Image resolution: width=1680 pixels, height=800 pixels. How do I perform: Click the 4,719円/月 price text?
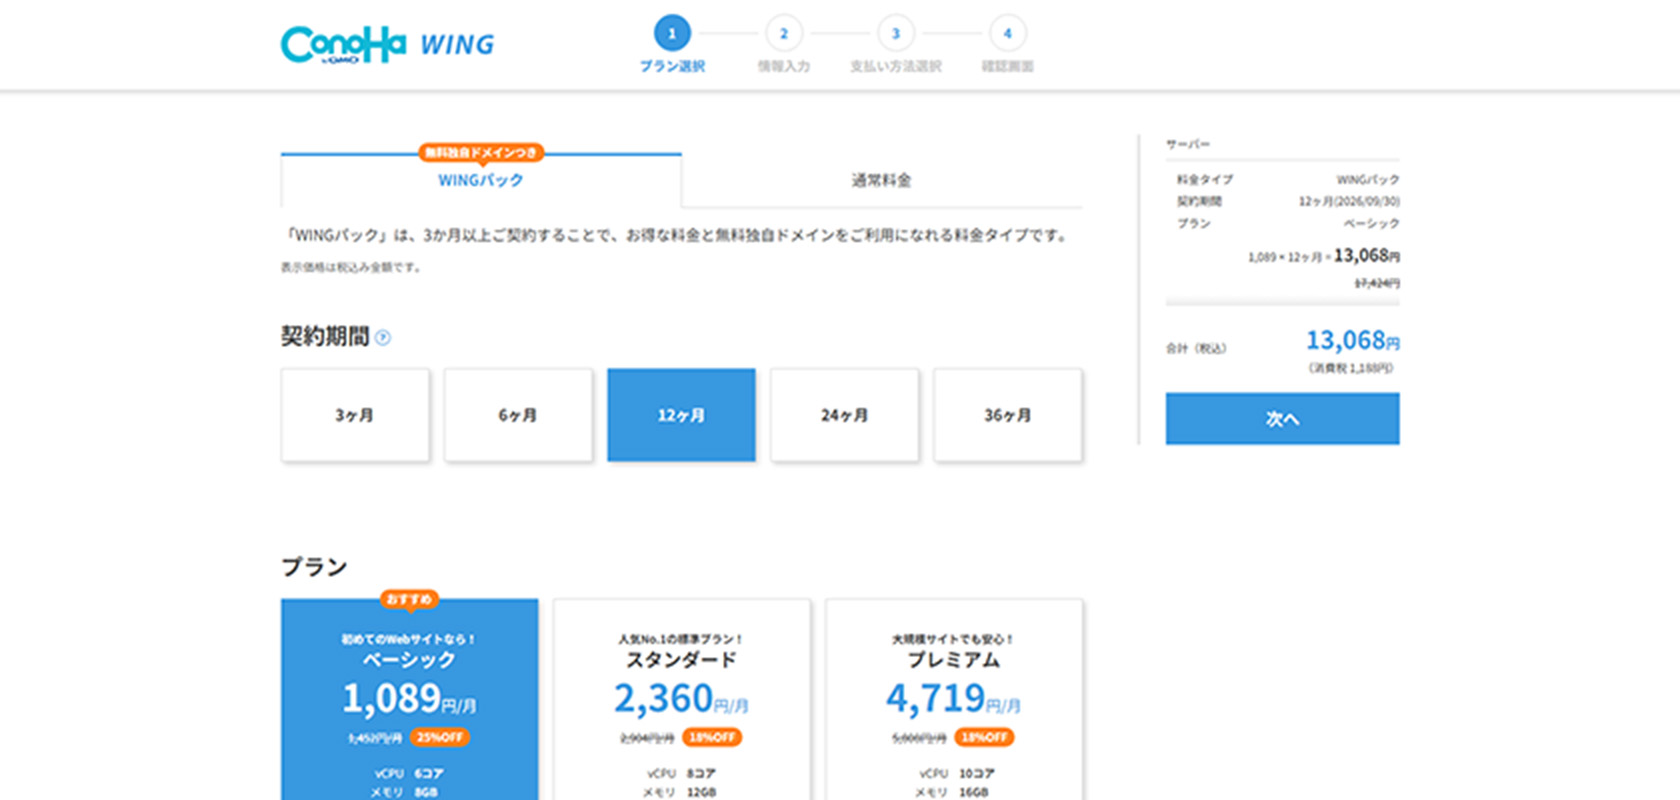coord(953,698)
